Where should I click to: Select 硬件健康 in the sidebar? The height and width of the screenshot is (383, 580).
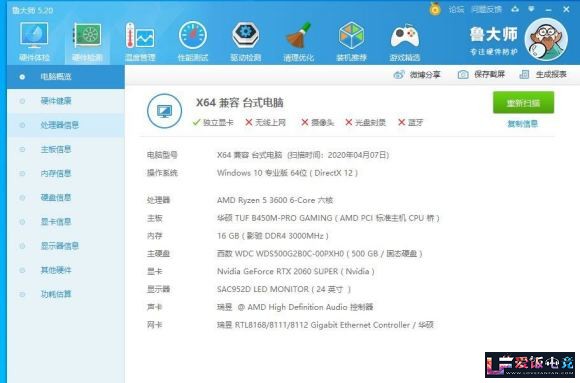coord(66,101)
